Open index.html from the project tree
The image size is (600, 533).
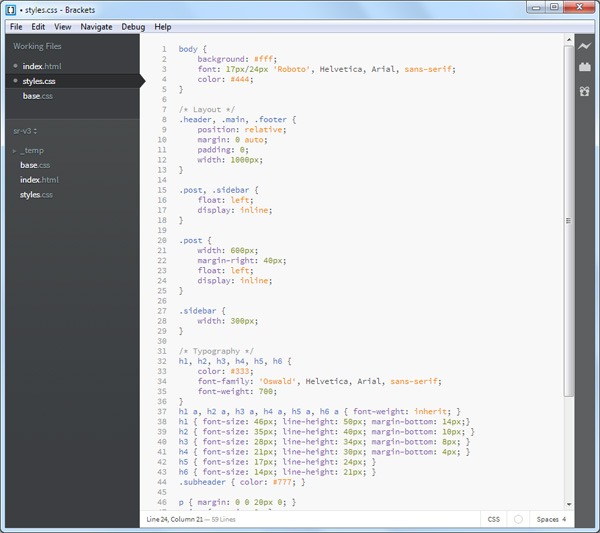pos(39,180)
